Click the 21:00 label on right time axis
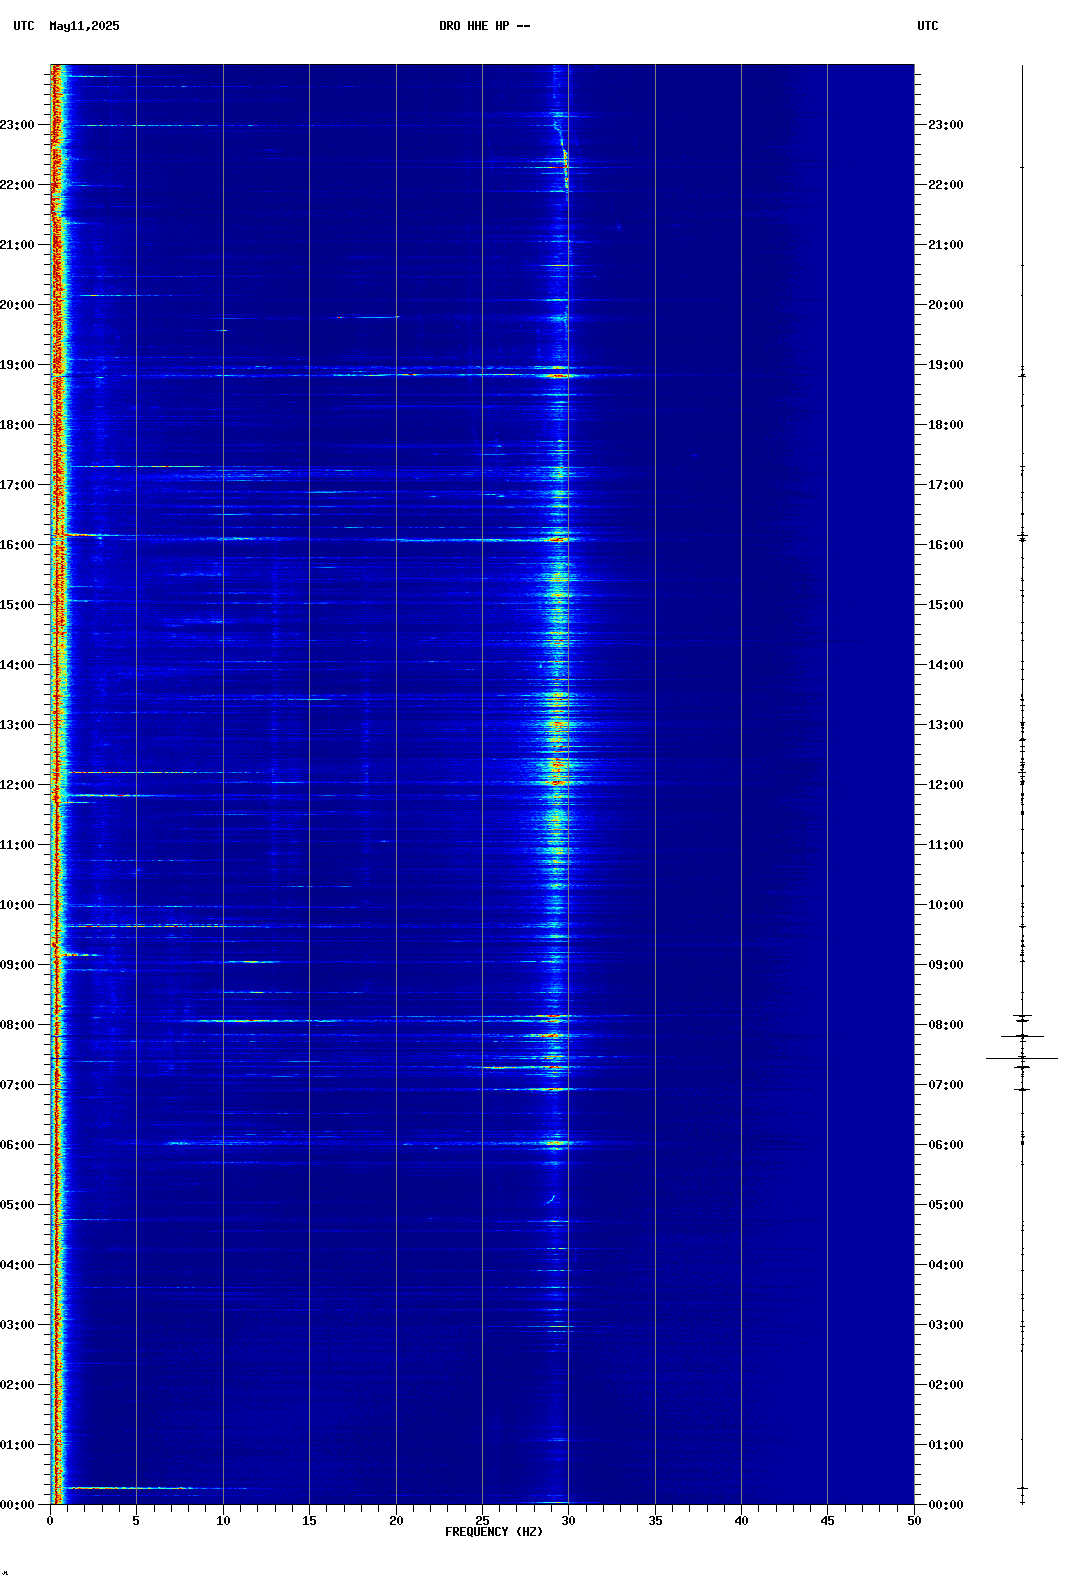The height and width of the screenshot is (1584, 1066). point(946,245)
